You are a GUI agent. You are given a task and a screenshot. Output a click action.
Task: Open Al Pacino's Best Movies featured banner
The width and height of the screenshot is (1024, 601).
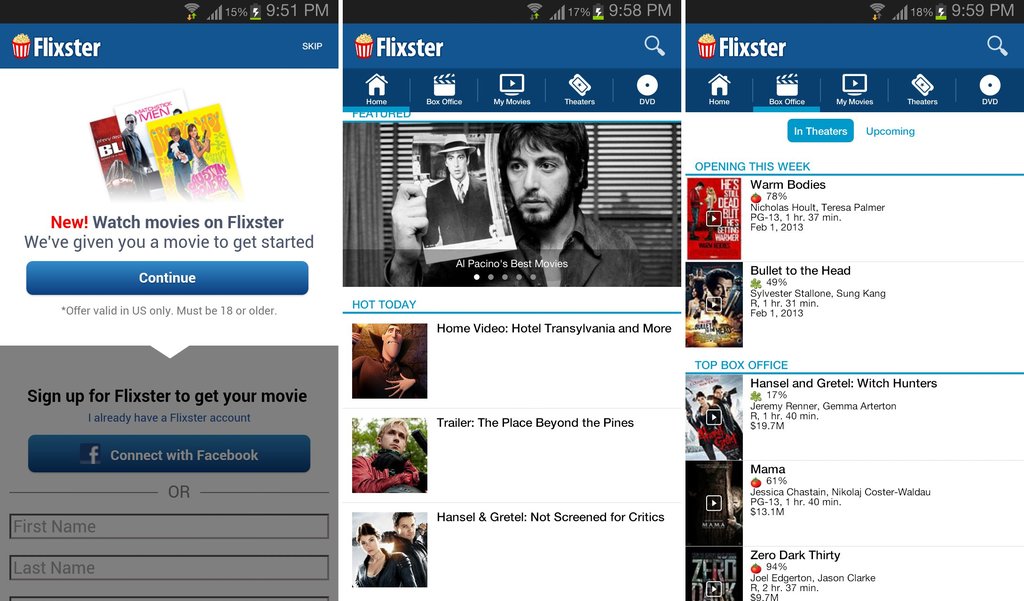coord(512,204)
